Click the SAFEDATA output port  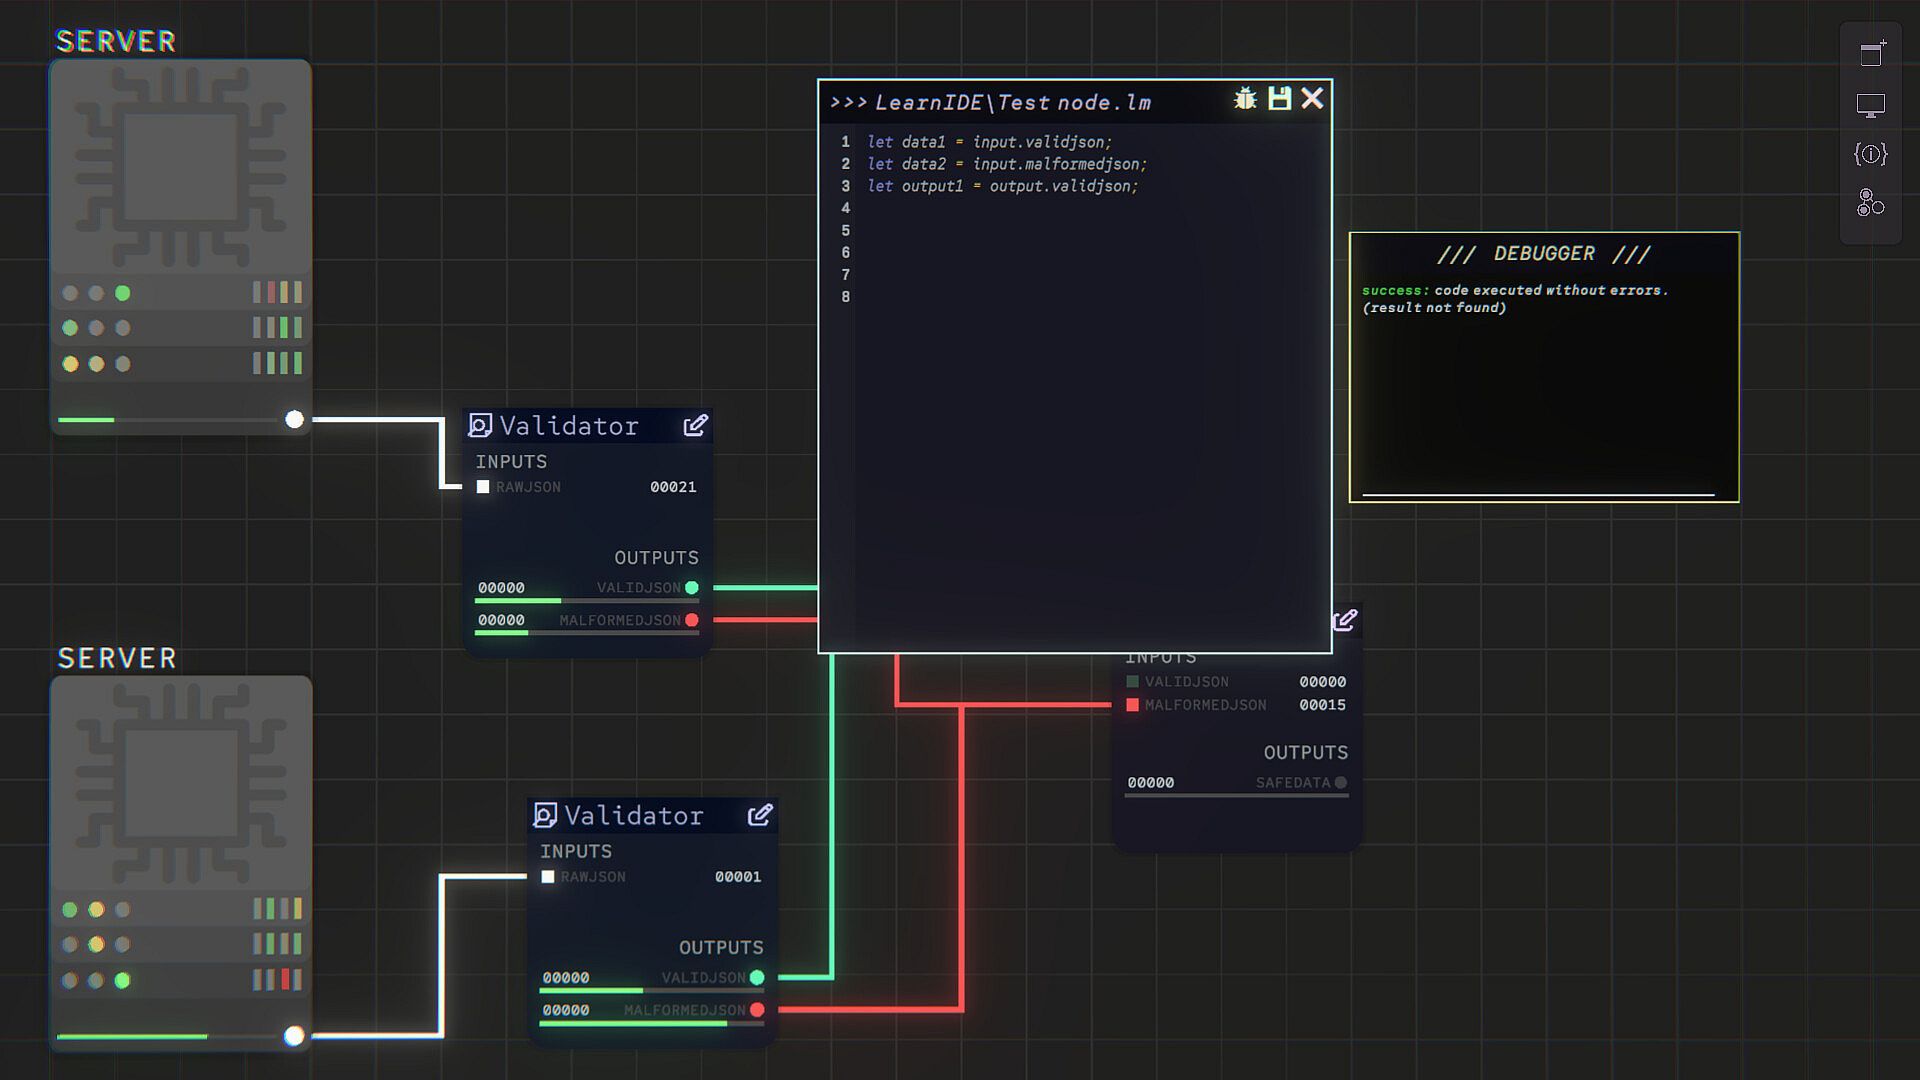click(1341, 783)
